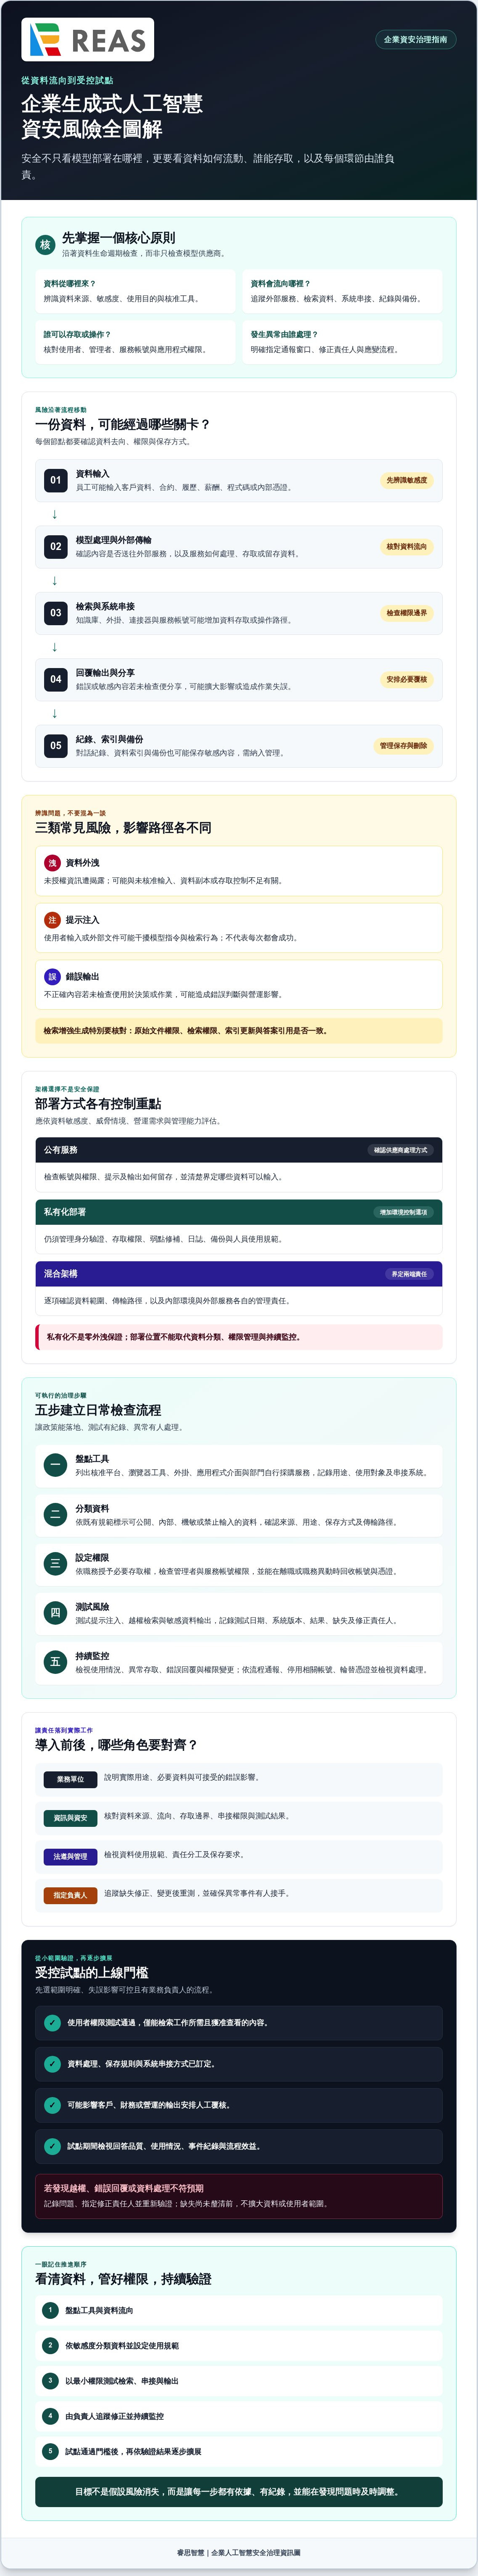Click the purple 誤 icon for 錯誤輸出

click(52, 977)
